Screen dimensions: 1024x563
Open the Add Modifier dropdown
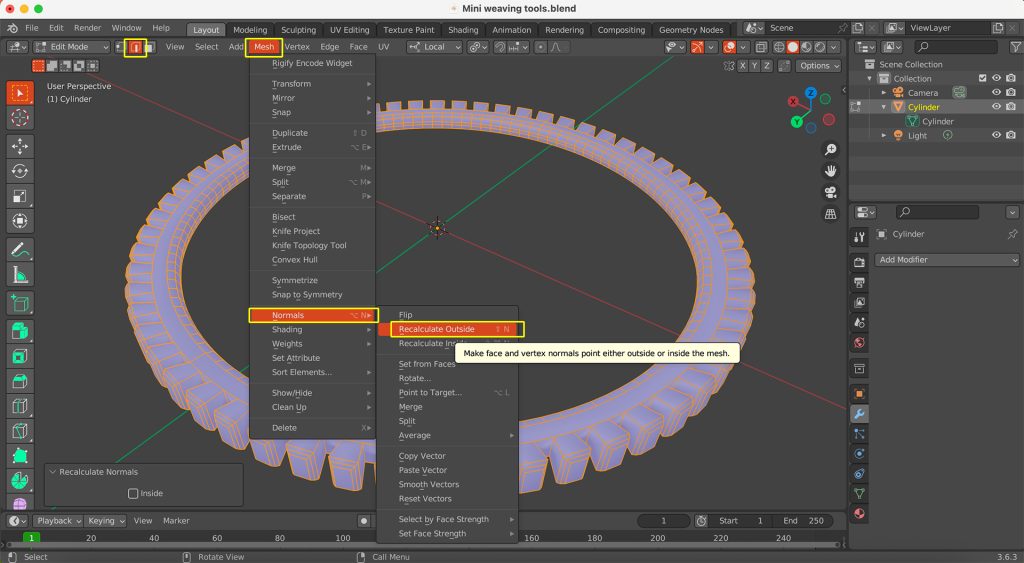pyautogui.click(x=946, y=260)
